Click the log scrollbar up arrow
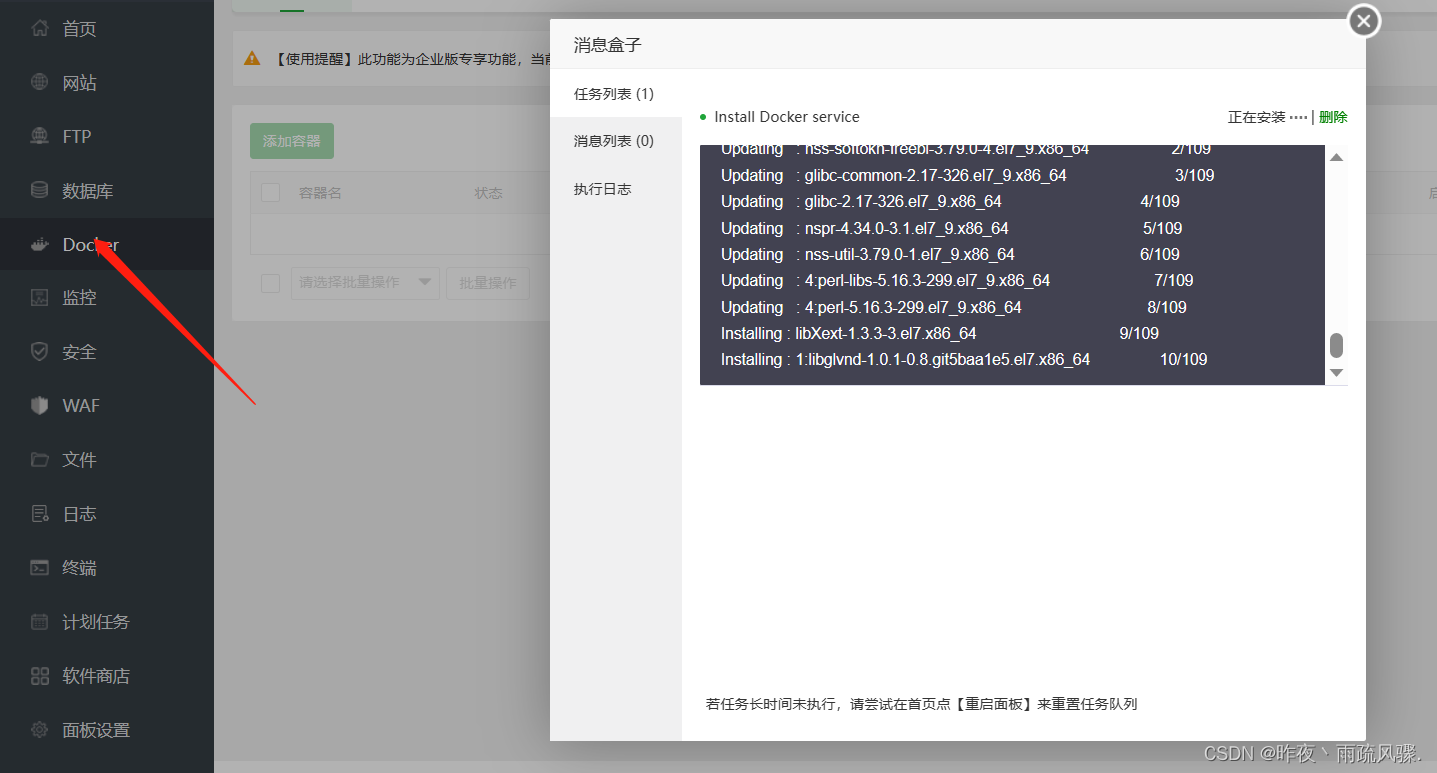This screenshot has width=1437, height=773. 1336,158
